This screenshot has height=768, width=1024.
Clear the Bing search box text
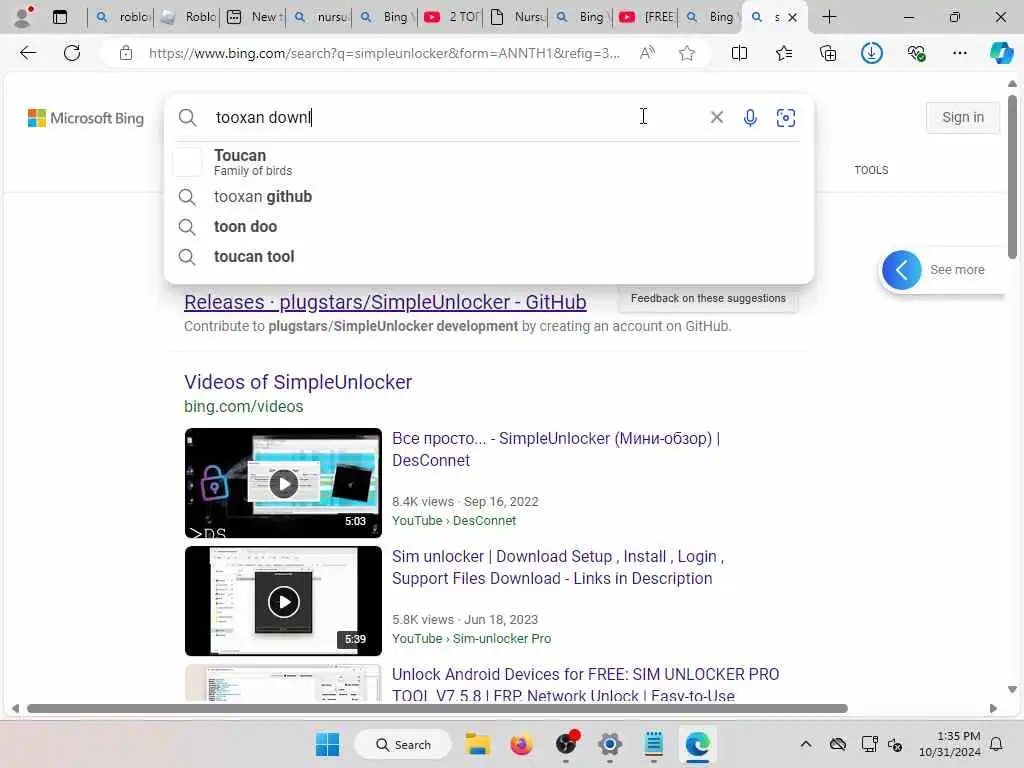pyautogui.click(x=716, y=117)
